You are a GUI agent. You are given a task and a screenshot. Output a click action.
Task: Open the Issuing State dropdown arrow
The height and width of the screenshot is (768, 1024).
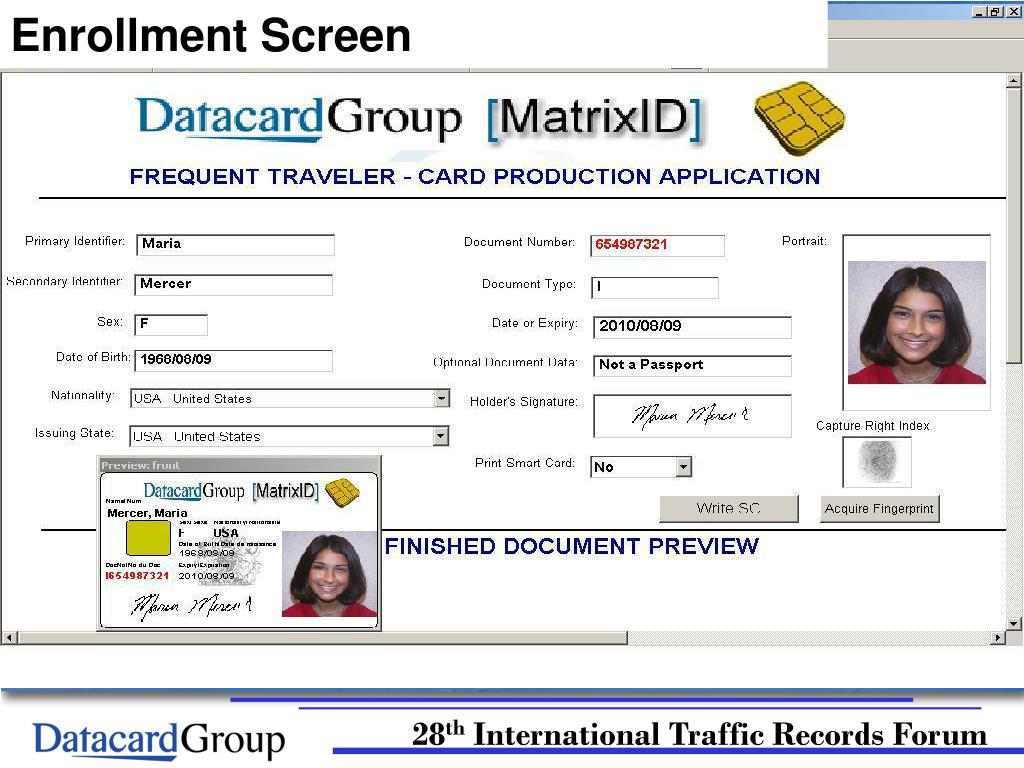click(x=441, y=436)
